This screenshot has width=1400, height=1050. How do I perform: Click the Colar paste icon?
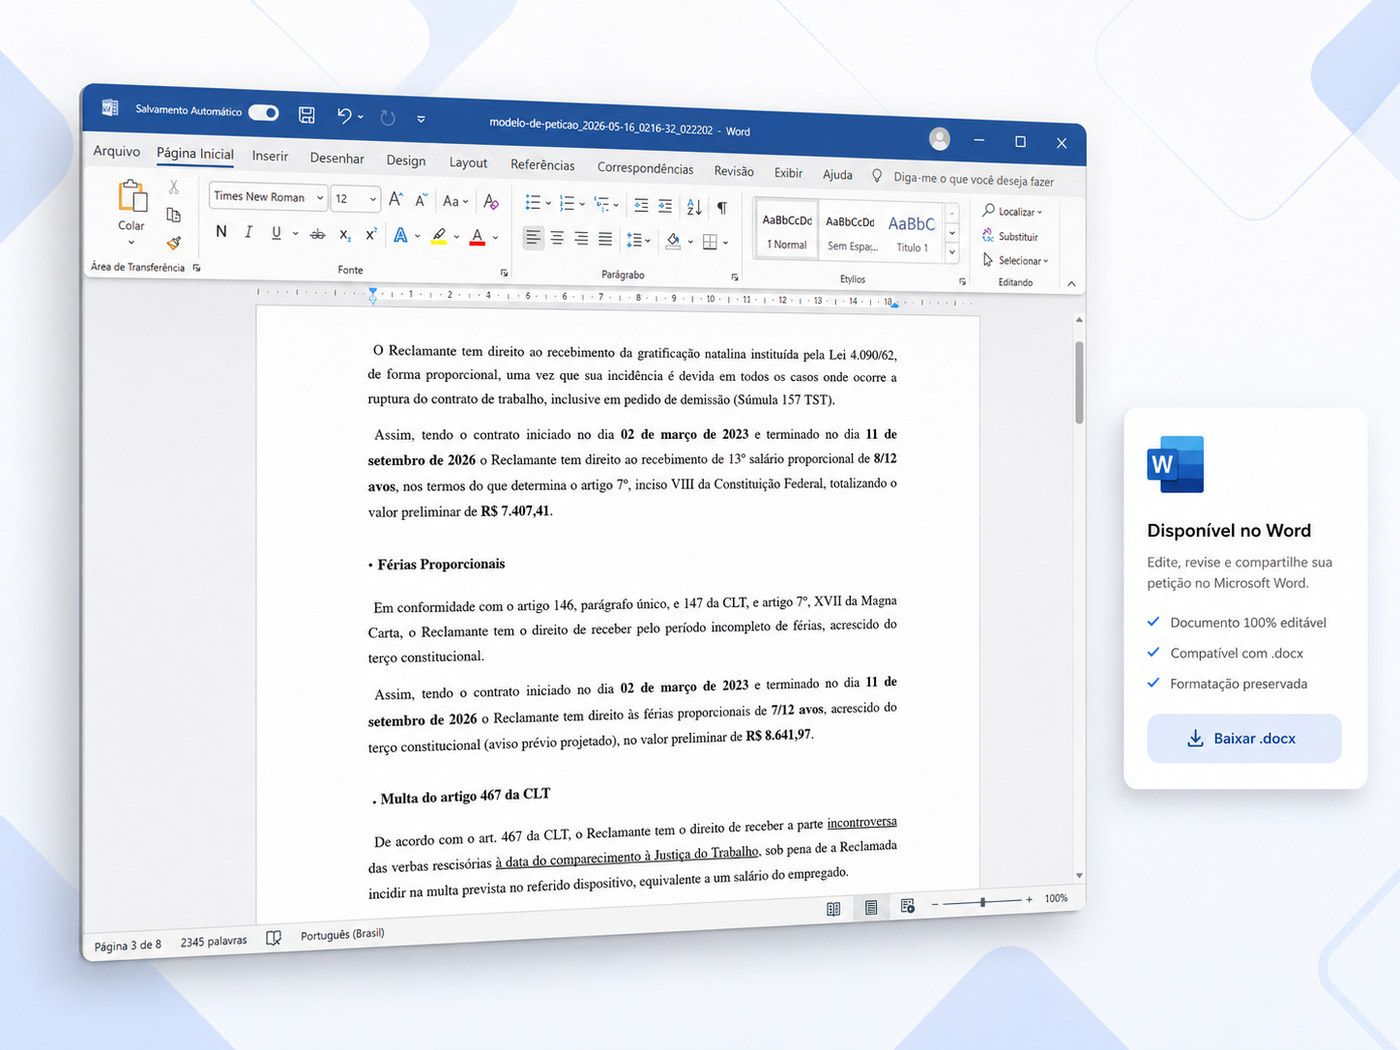pyautogui.click(x=132, y=197)
